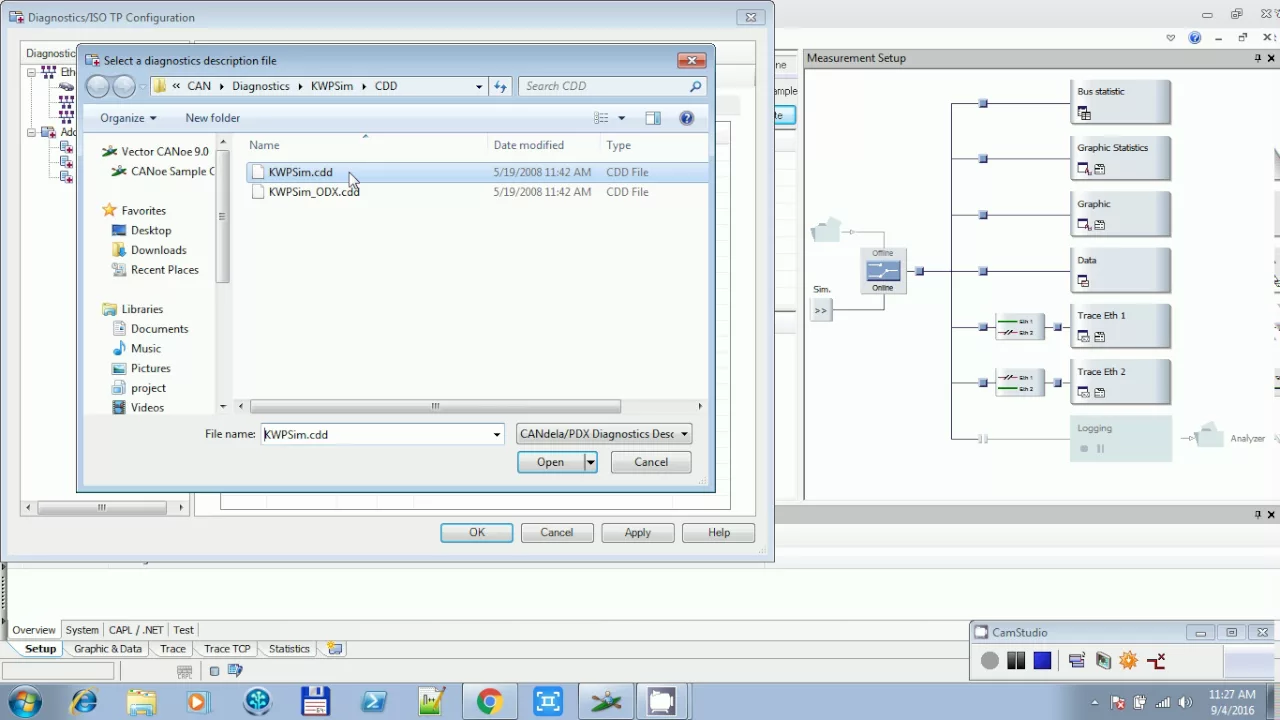Cancel the file selection dialog
The width and height of the screenshot is (1280, 720).
tap(651, 462)
